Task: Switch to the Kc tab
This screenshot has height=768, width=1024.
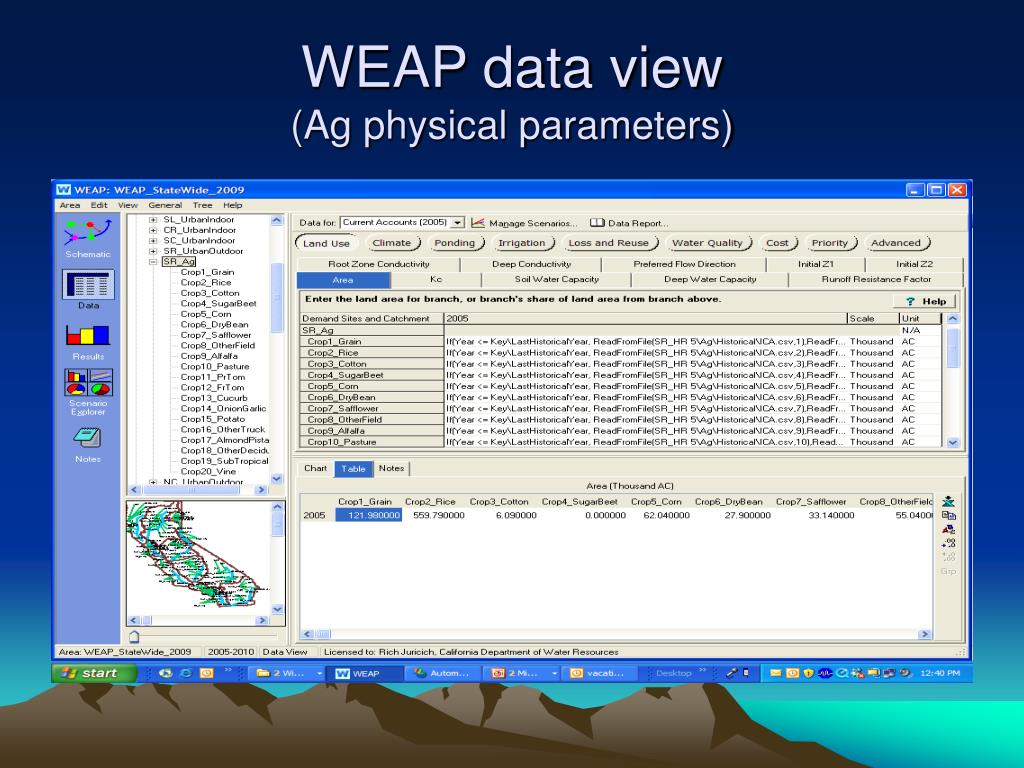Action: click(436, 280)
